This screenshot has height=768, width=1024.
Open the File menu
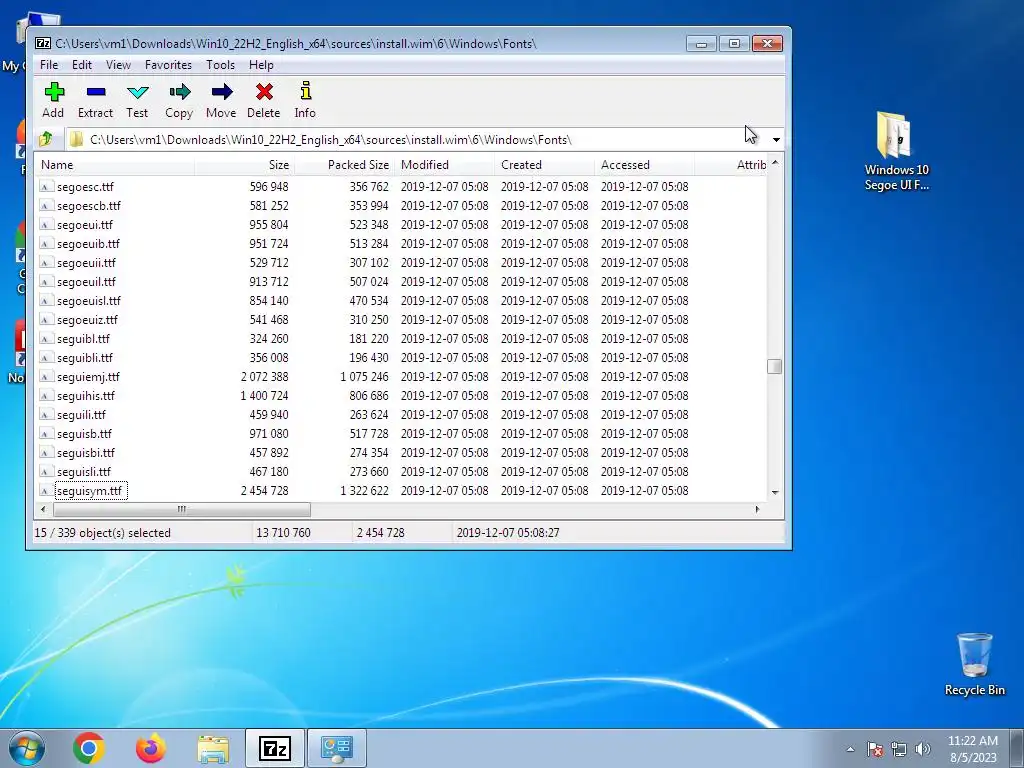point(49,65)
